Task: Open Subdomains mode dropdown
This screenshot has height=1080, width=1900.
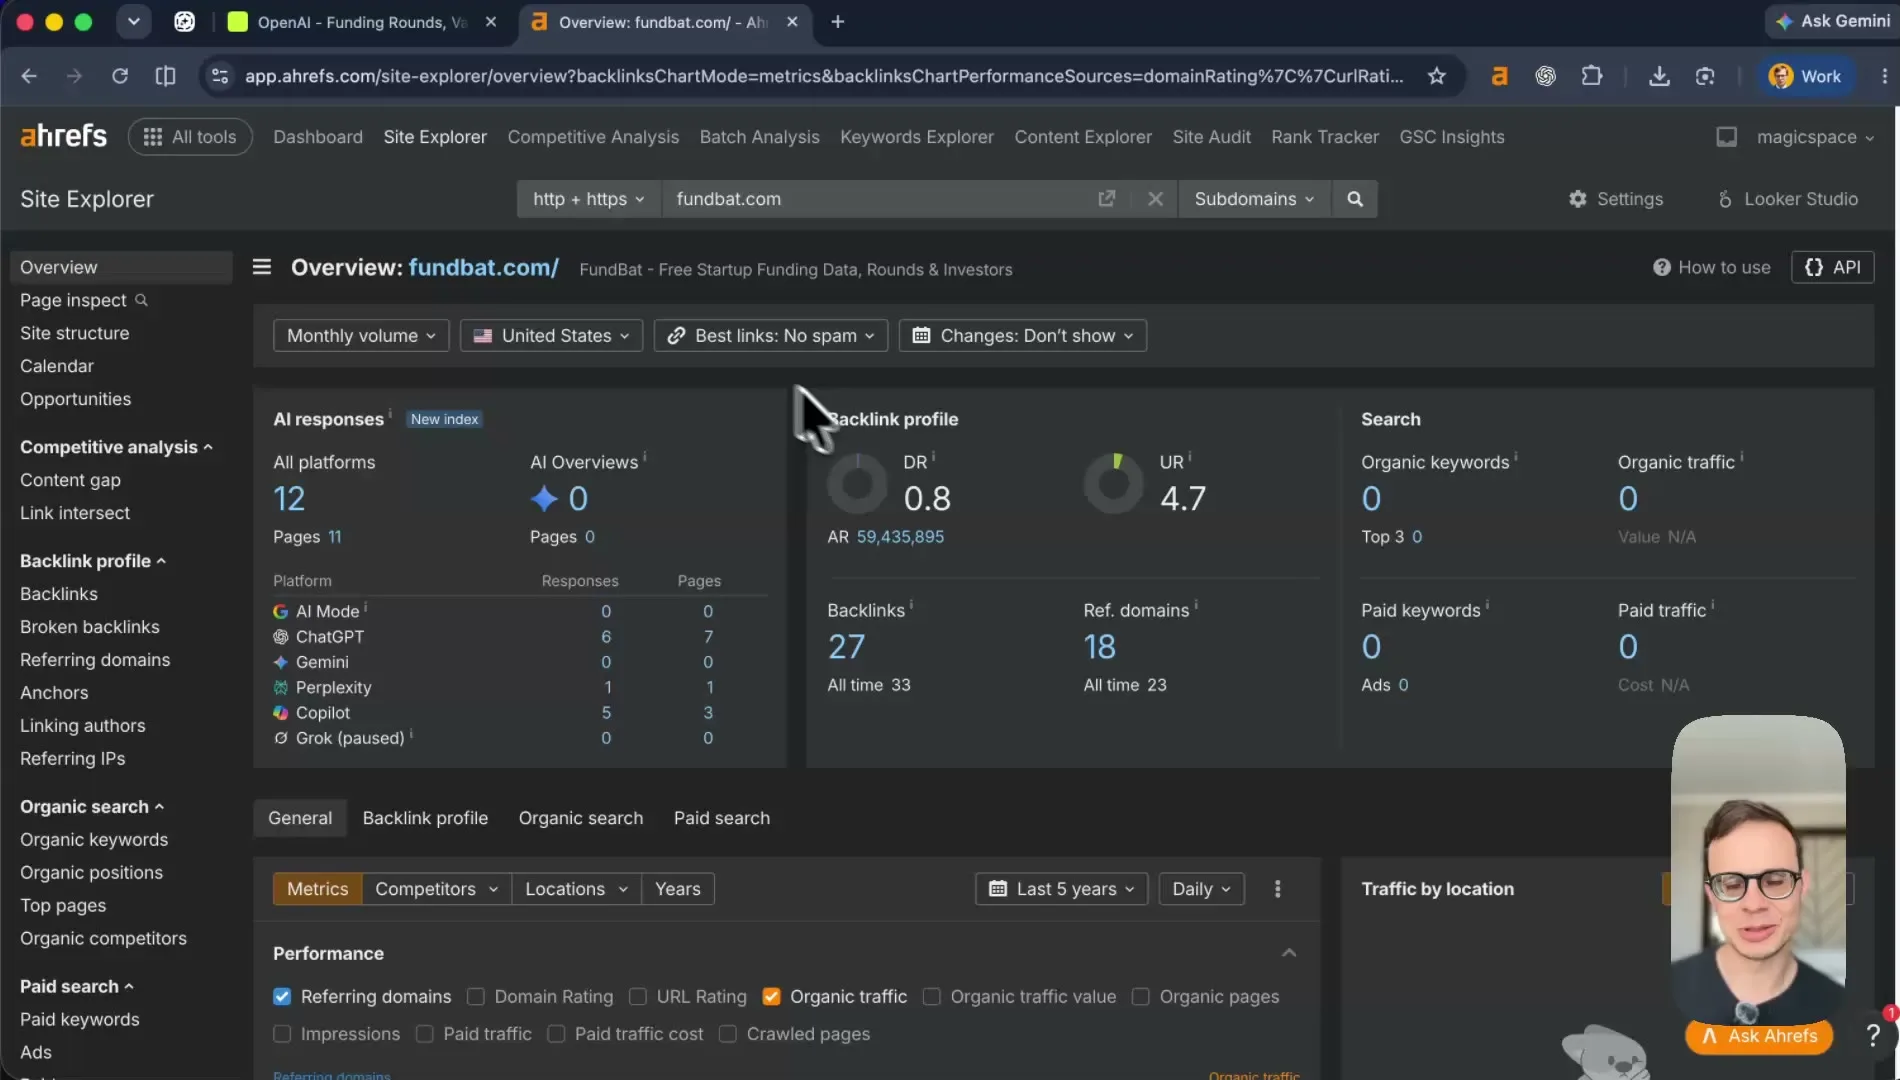Action: pos(1254,199)
